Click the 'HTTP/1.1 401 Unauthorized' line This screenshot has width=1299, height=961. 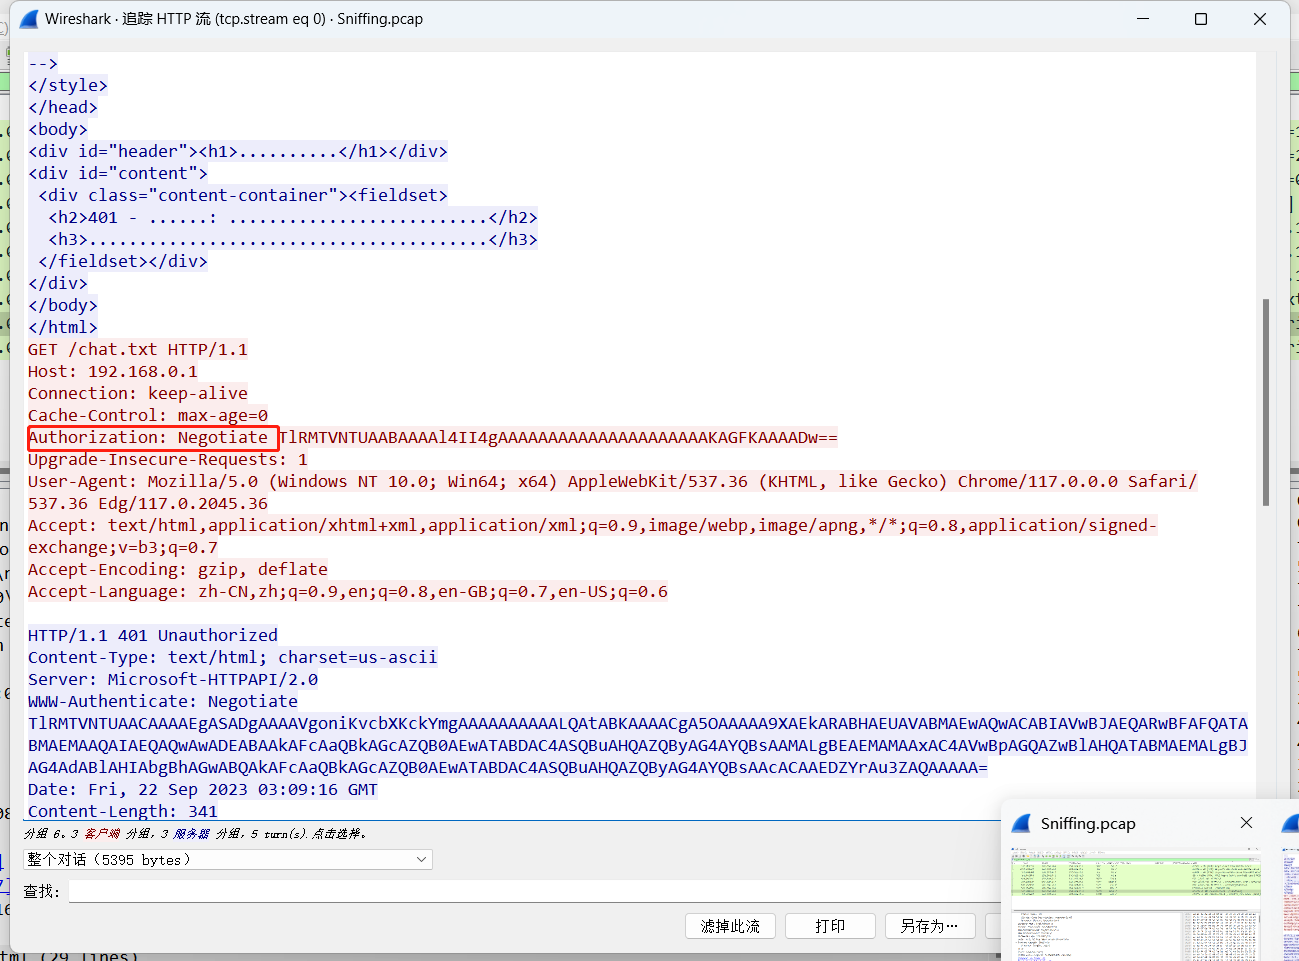click(x=153, y=635)
